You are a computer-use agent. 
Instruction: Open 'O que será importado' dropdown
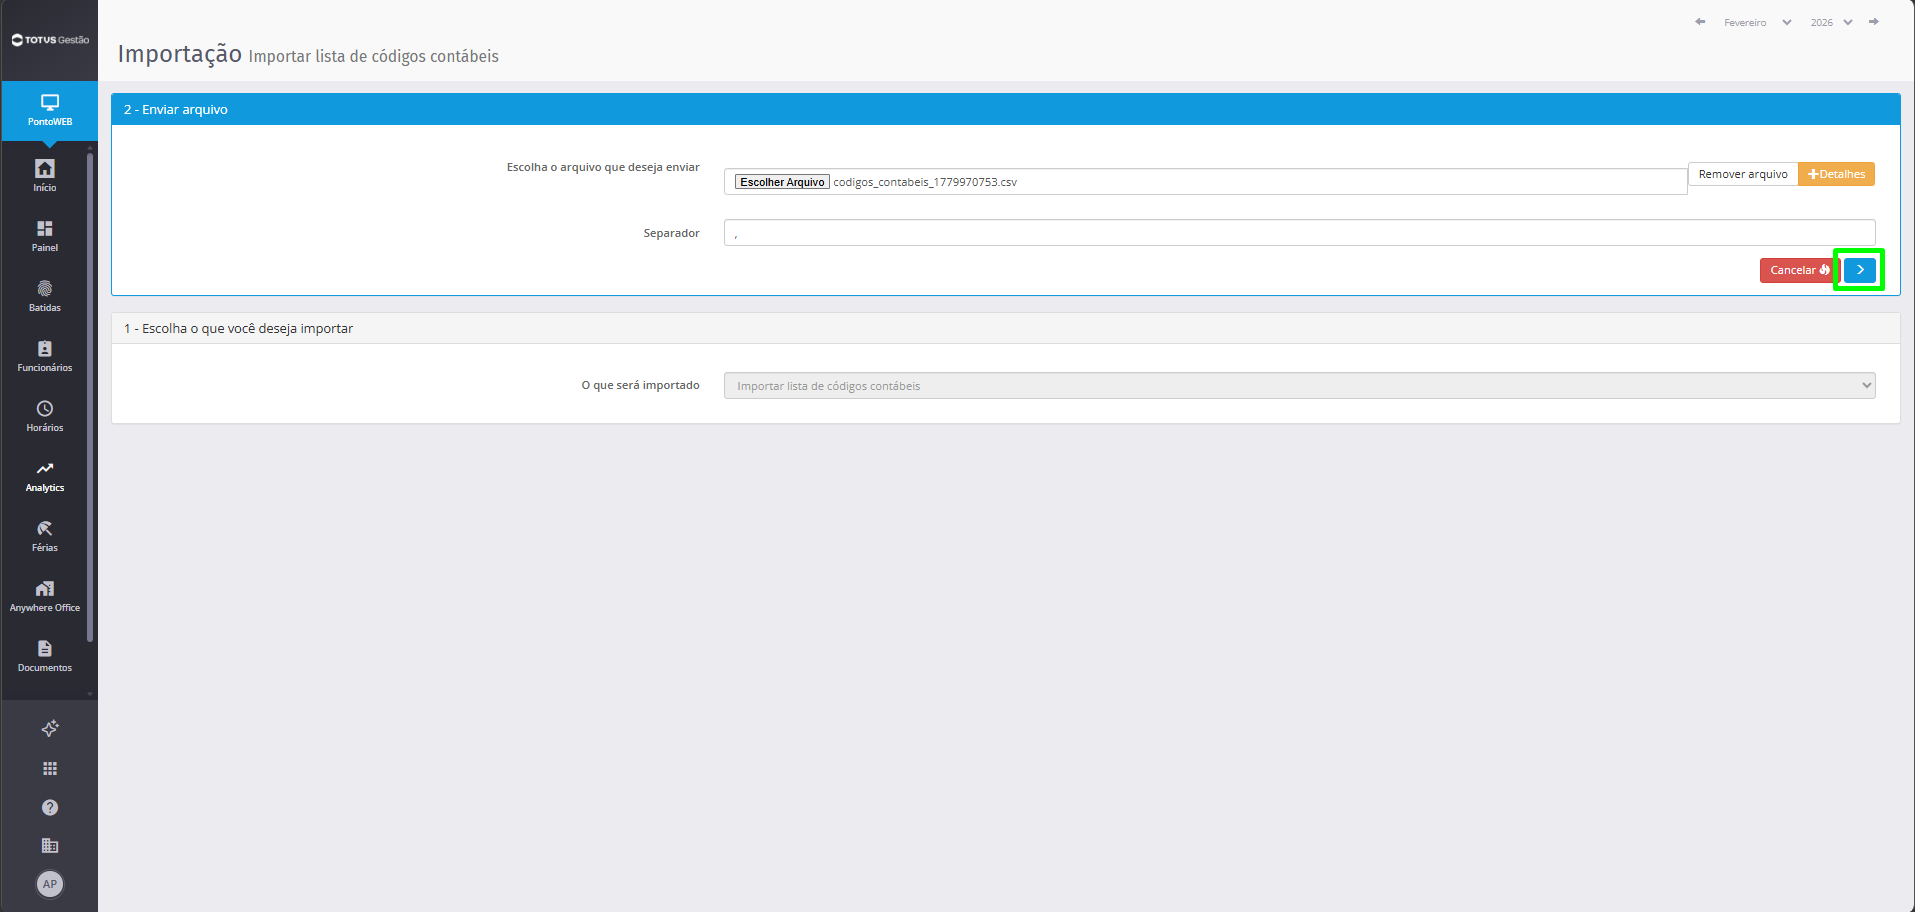[x=1299, y=386]
